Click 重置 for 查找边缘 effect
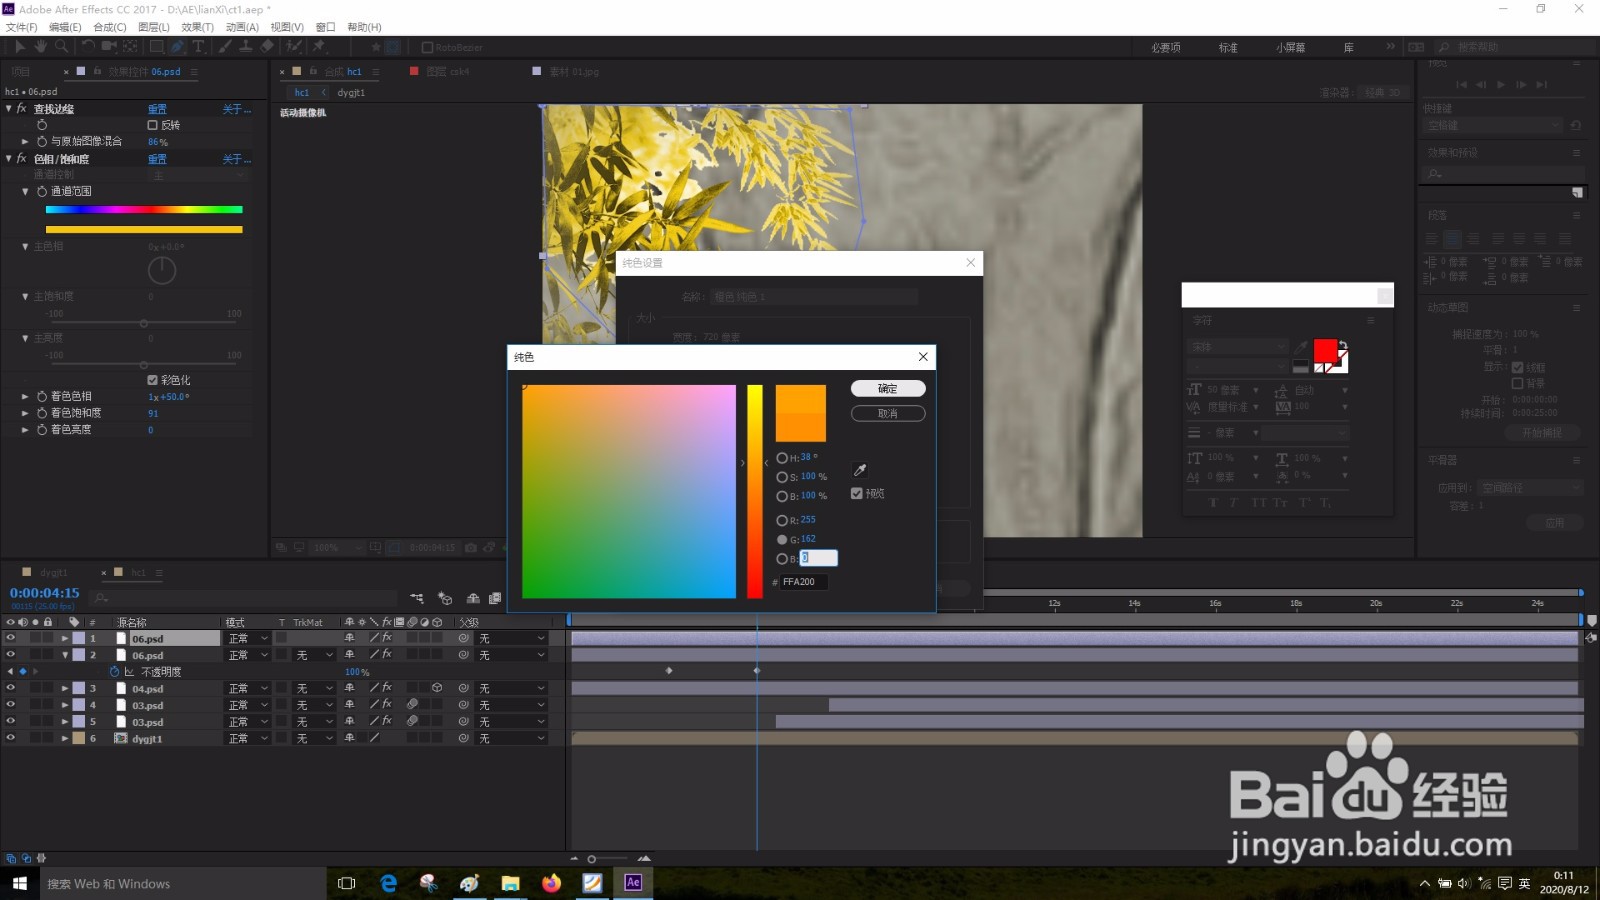 coord(157,109)
